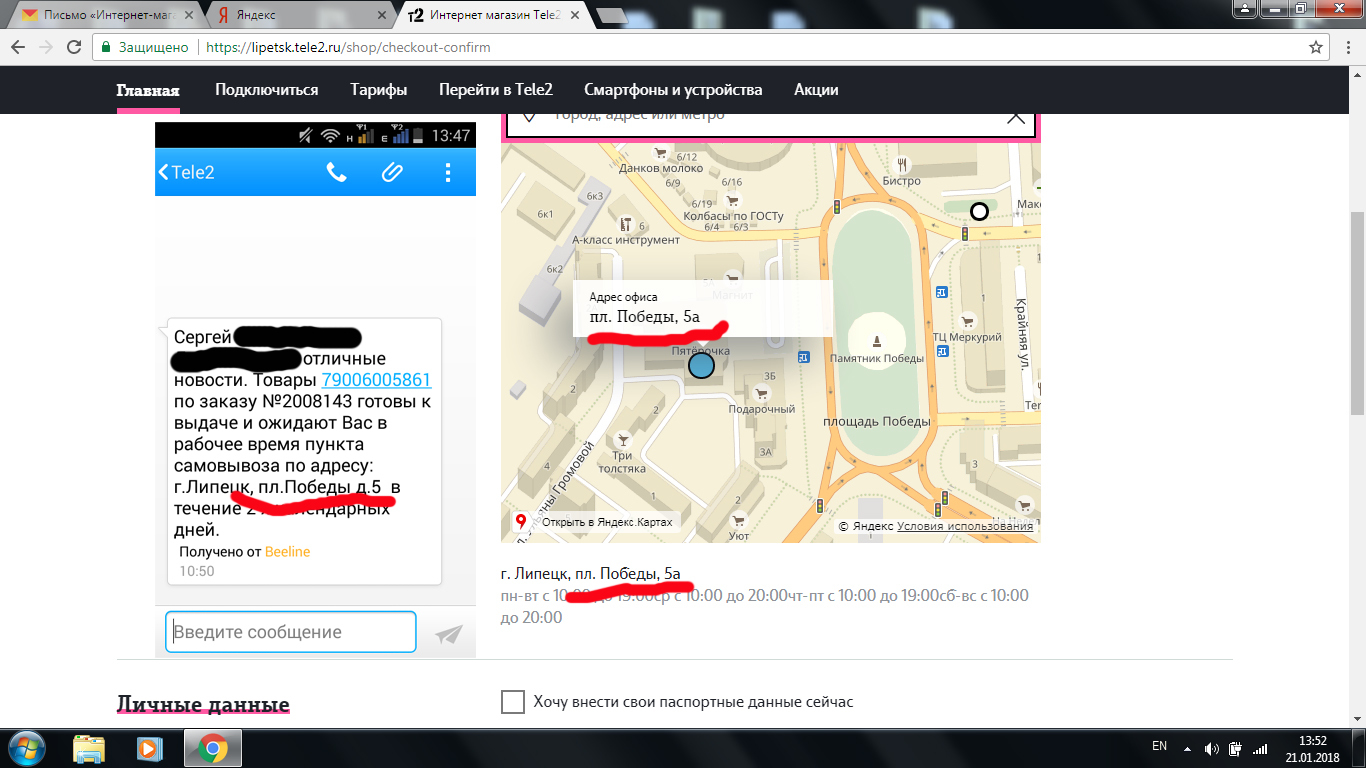Viewport: 1366px width, 768px height.
Task: Click the EN language indicator in the taskbar
Action: [x=1159, y=746]
